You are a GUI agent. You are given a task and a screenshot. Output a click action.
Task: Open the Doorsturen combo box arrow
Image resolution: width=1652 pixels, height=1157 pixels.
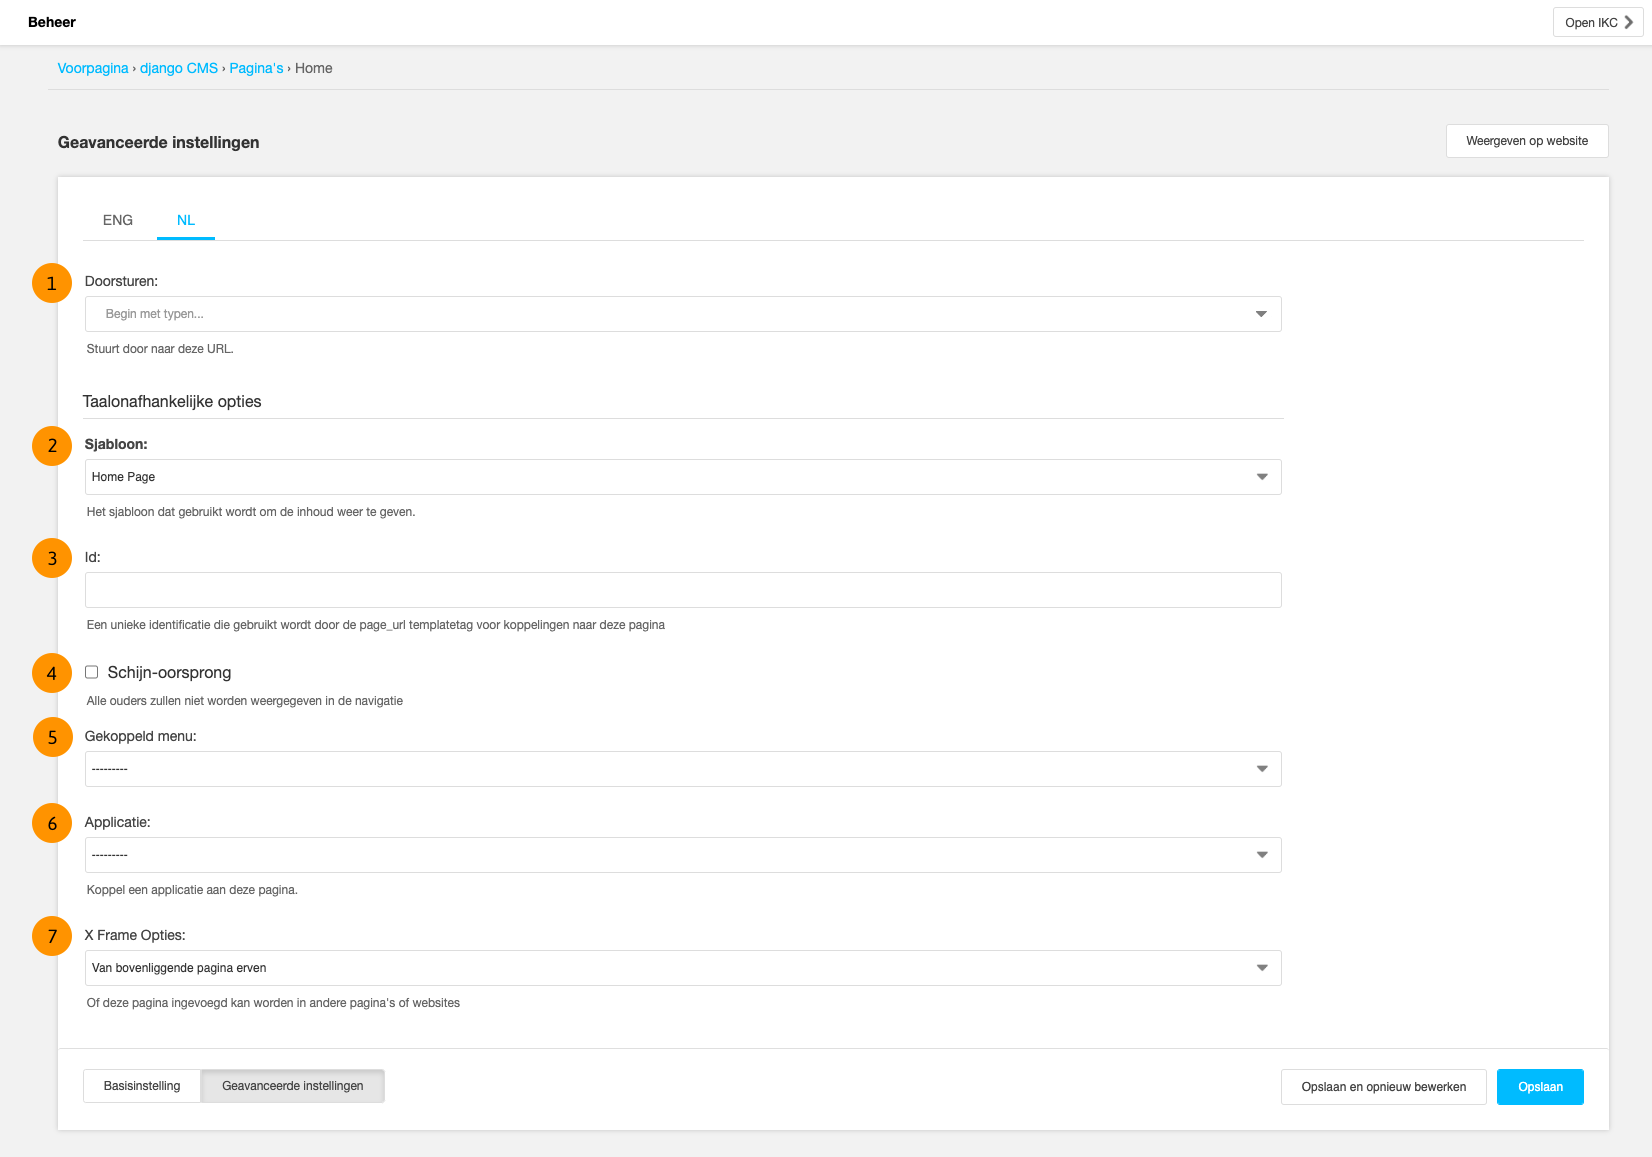point(1261,314)
